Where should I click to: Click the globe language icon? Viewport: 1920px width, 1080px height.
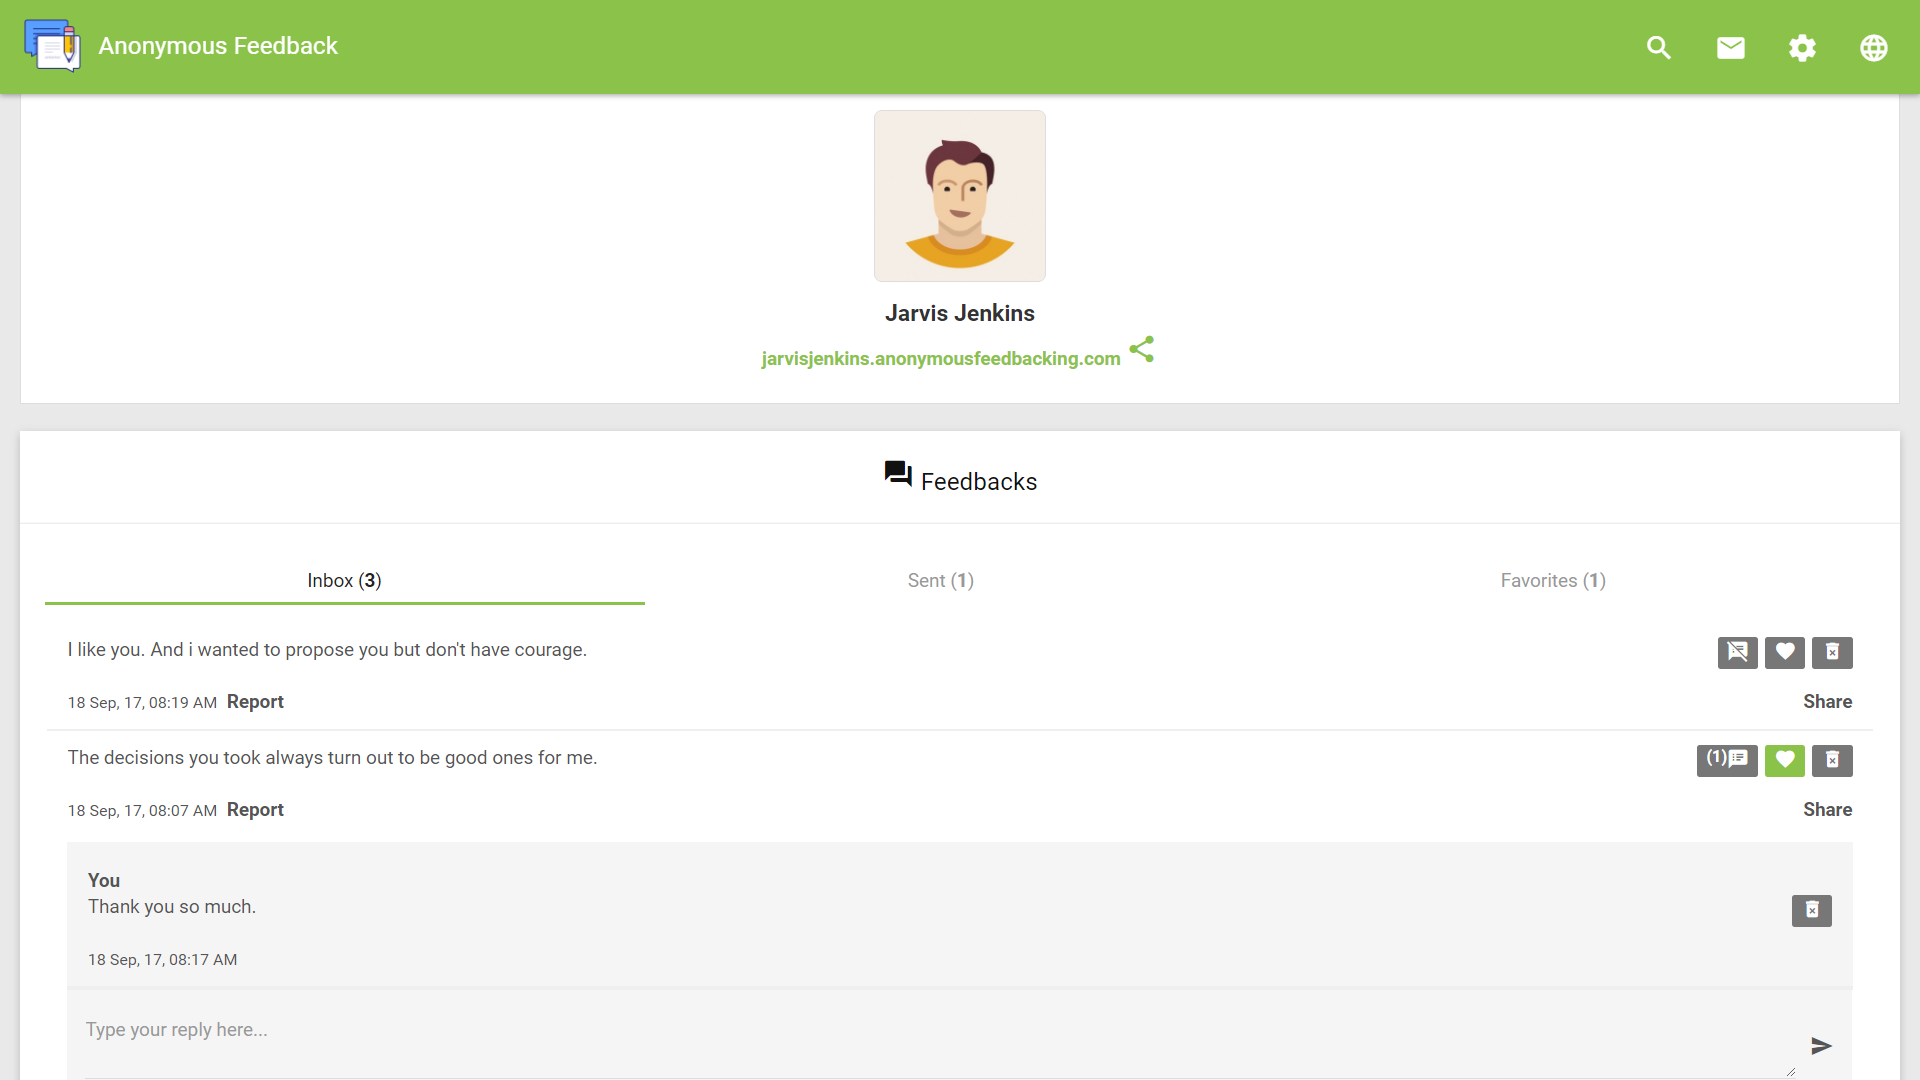tap(1874, 47)
